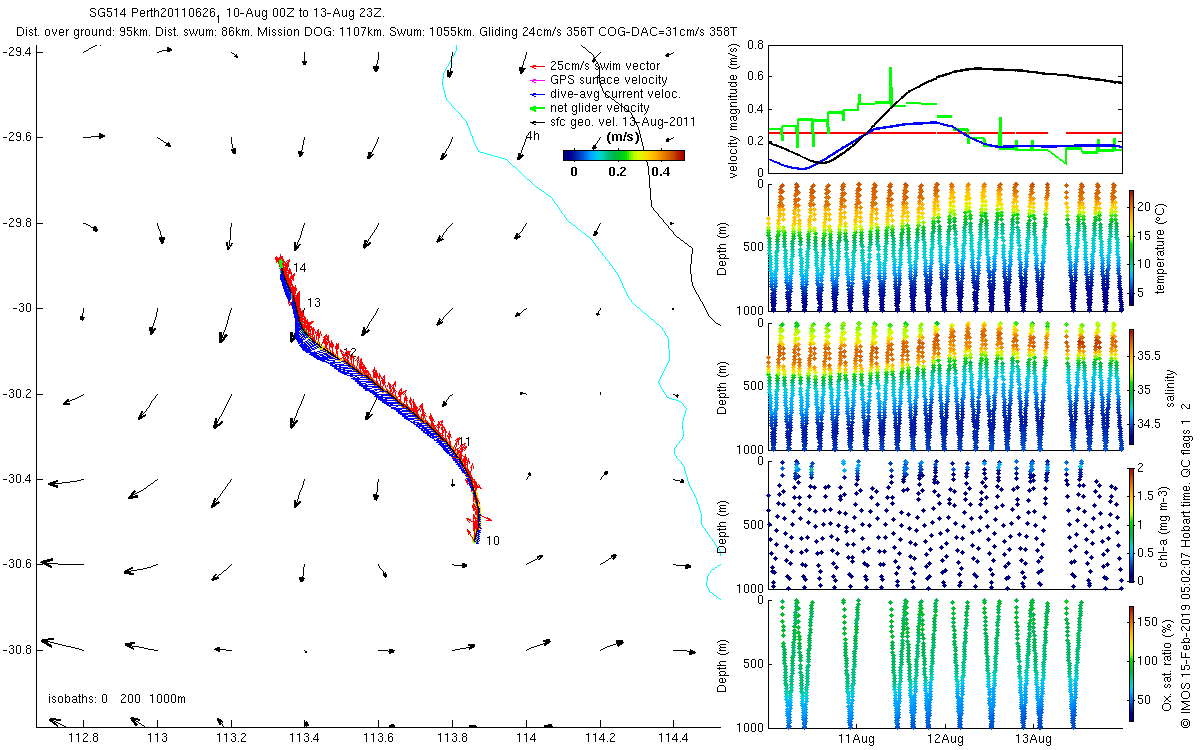Click the salinity colorbar
1200x750 pixels.
(x=1131, y=385)
